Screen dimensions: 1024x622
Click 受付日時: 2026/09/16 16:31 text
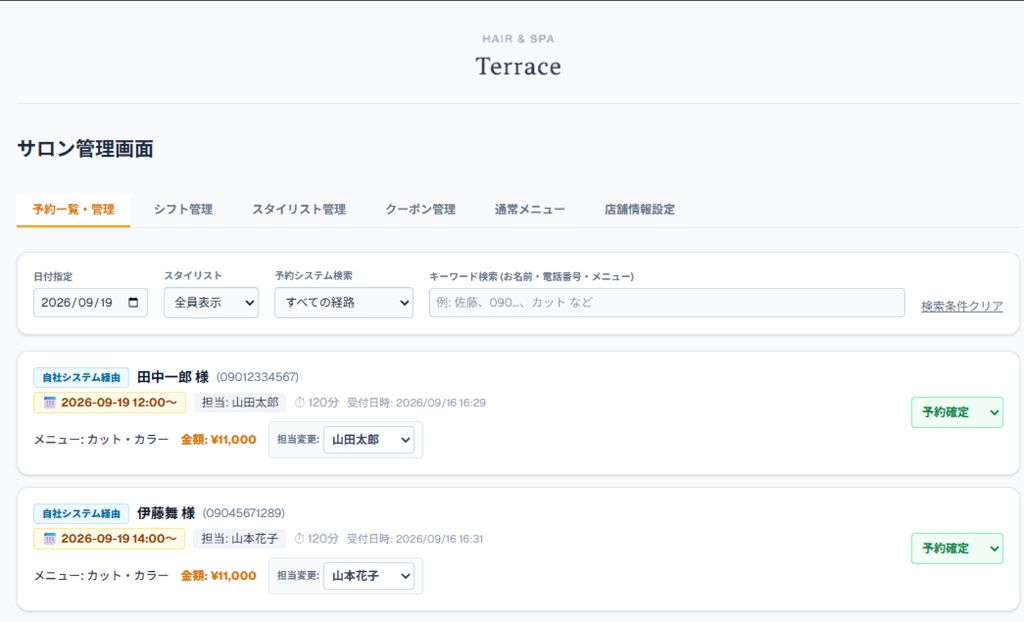415,538
